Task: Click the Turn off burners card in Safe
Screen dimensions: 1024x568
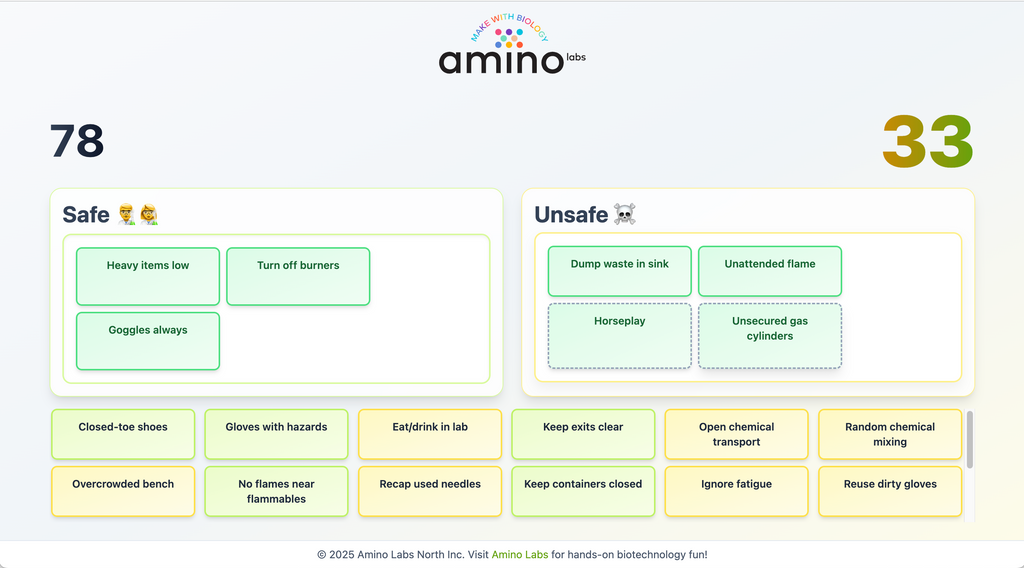Action: [x=298, y=276]
